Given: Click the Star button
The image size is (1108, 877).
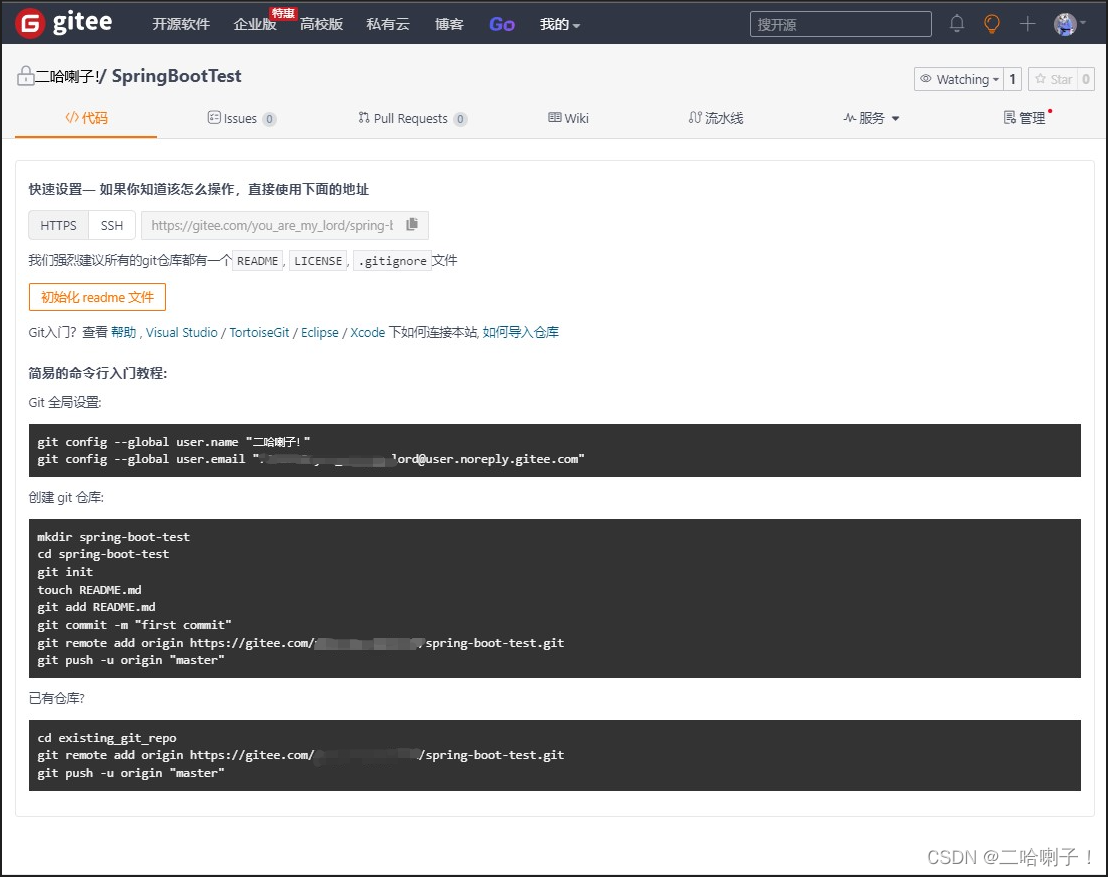Looking at the screenshot, I should point(1054,79).
